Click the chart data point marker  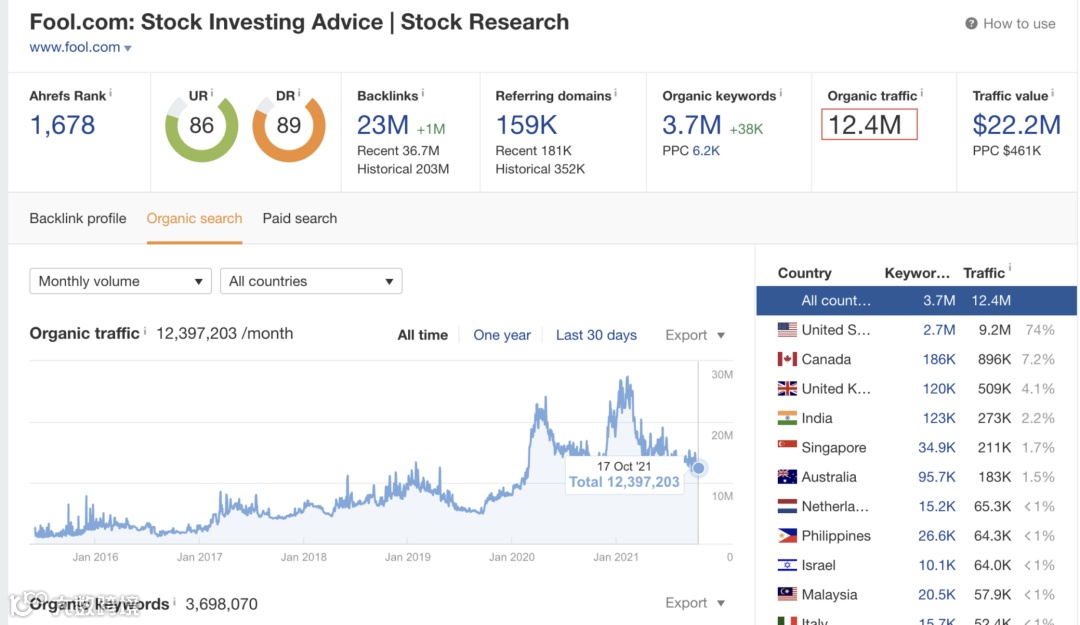(x=698, y=469)
